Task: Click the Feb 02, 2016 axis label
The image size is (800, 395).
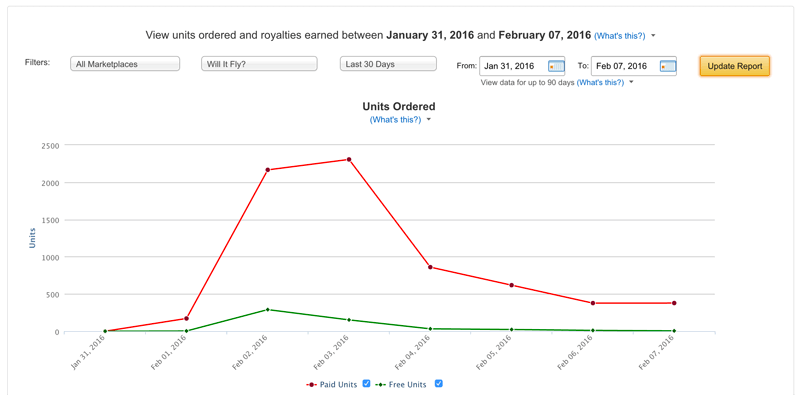Action: pos(251,353)
